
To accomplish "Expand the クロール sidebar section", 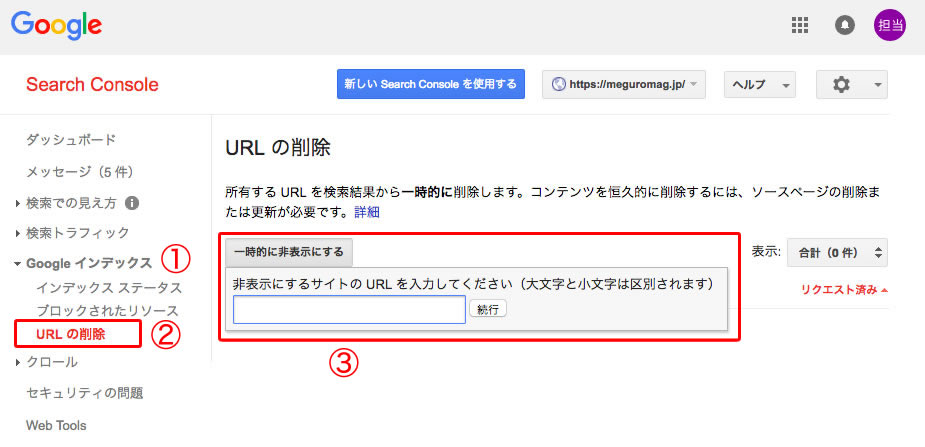I will point(51,362).
